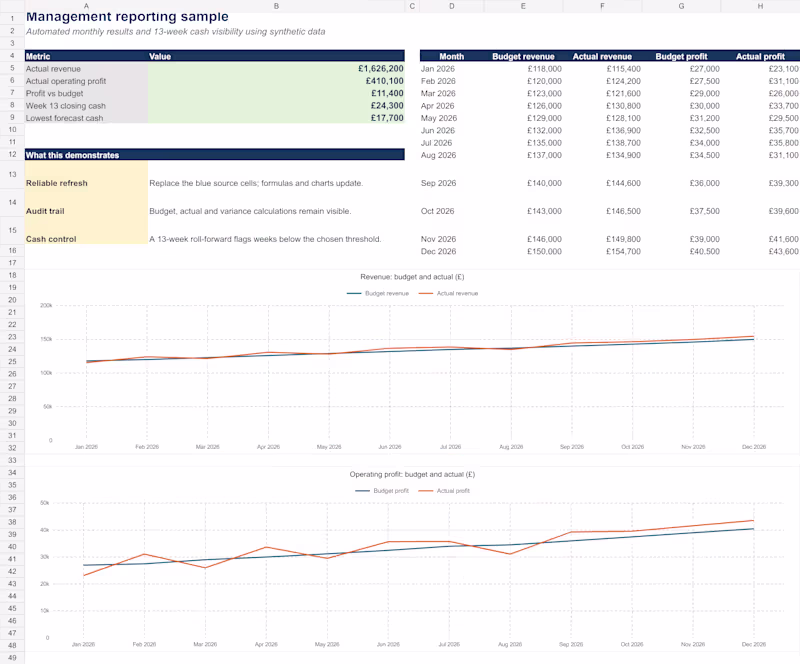This screenshot has height=664, width=800.
Task: Toggle Budget revenue legend entry
Action: click(378, 293)
